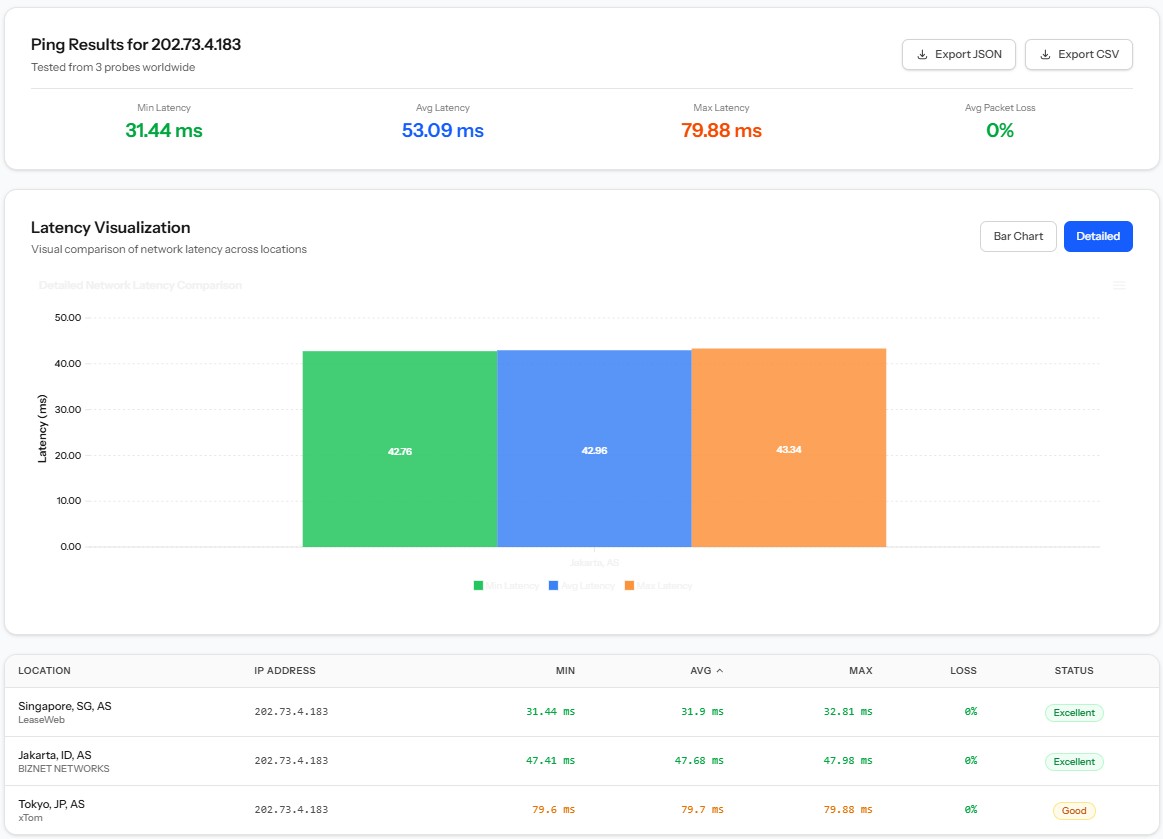Sort table by IP ADDRESS column header
Screen dimensions: 1163x839
(285, 671)
